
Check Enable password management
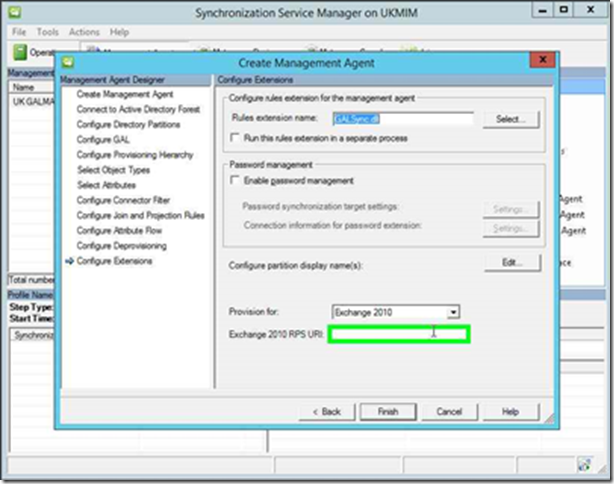(235, 180)
